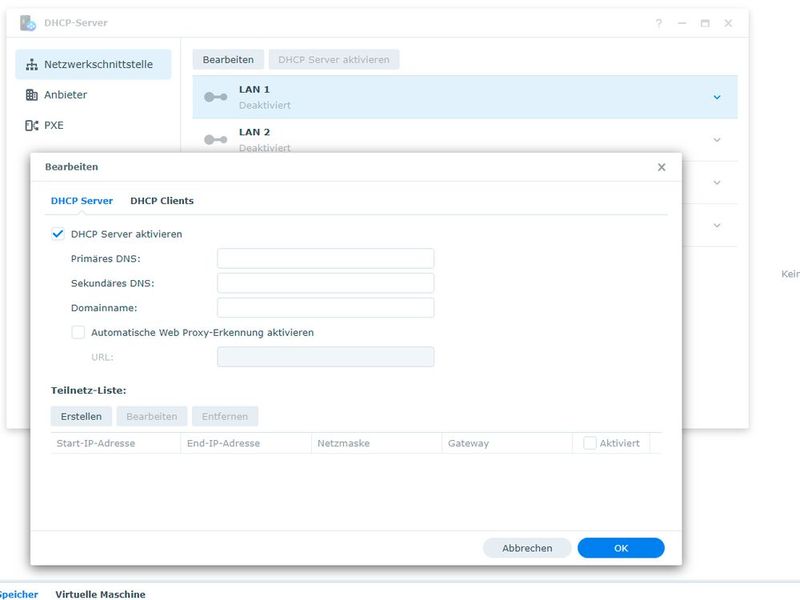
Task: Collapse the third interface row chevron
Action: (x=715, y=182)
